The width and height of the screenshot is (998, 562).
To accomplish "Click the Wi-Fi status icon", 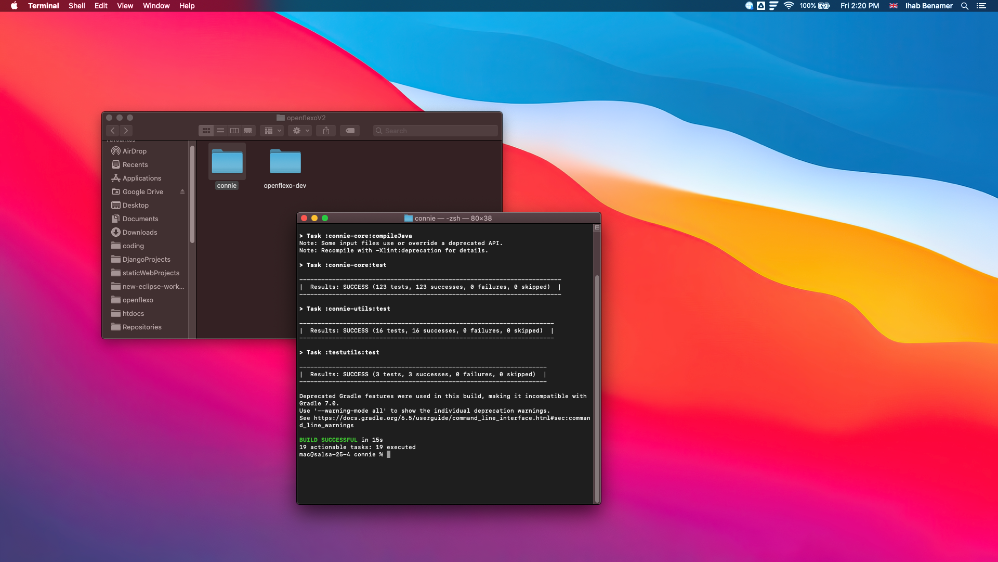I will [x=788, y=6].
